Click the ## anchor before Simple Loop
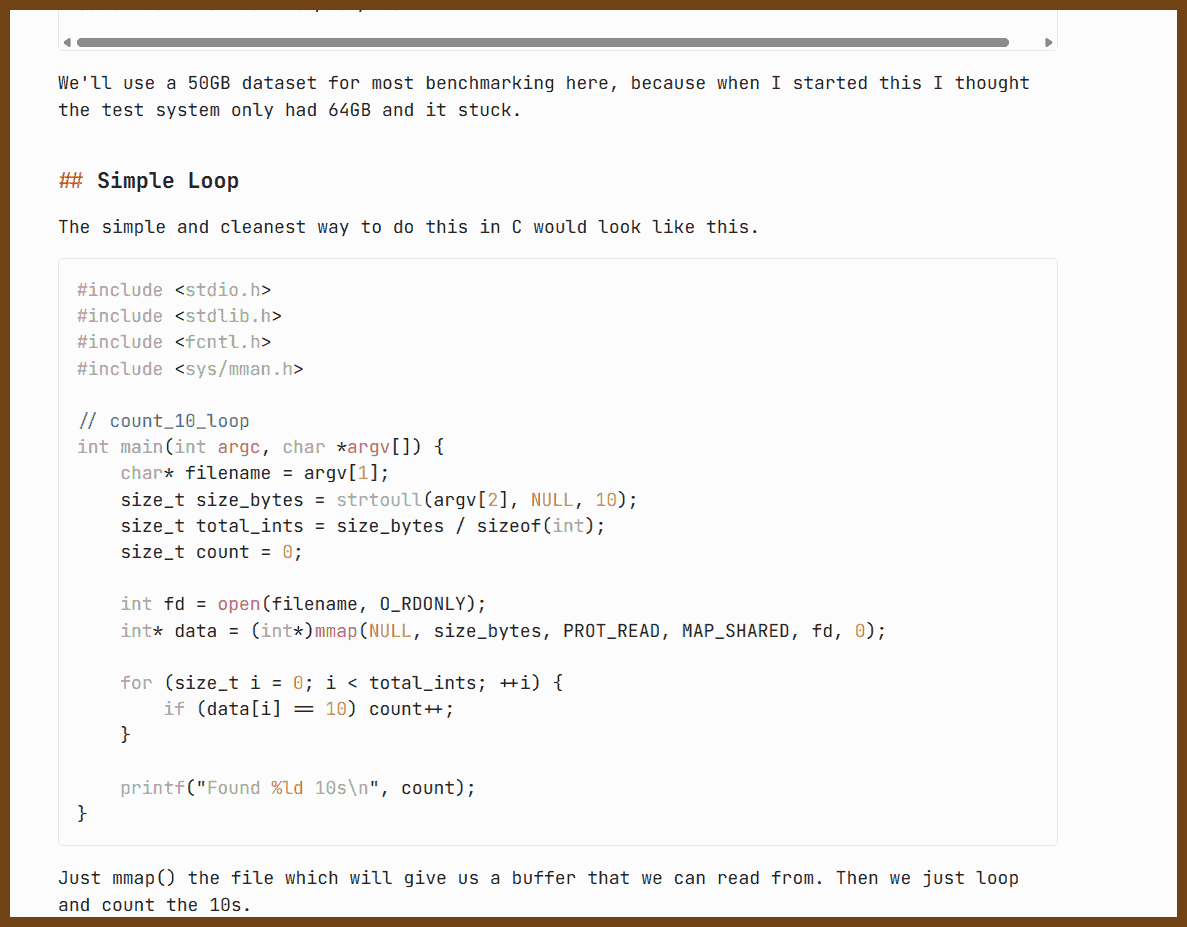Image resolution: width=1187 pixels, height=927 pixels. click(70, 181)
